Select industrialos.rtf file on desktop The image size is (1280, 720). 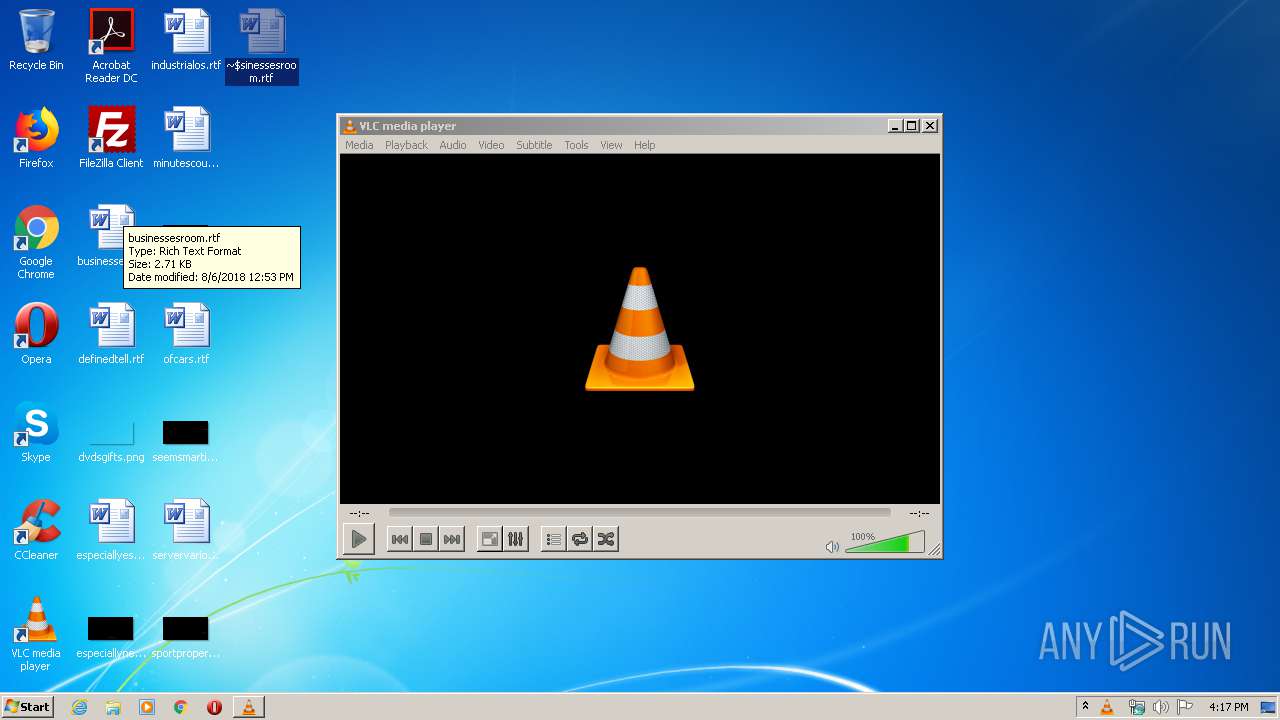coord(186,40)
